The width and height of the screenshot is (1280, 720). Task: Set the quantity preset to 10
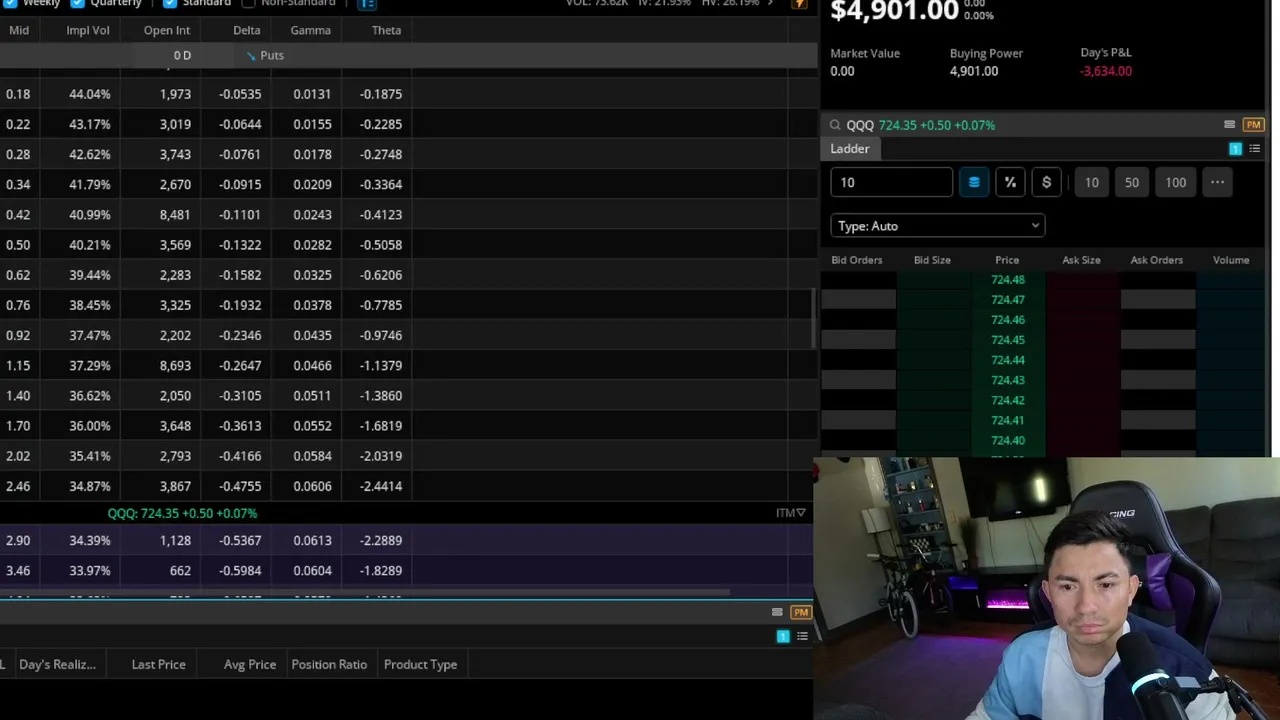1092,182
